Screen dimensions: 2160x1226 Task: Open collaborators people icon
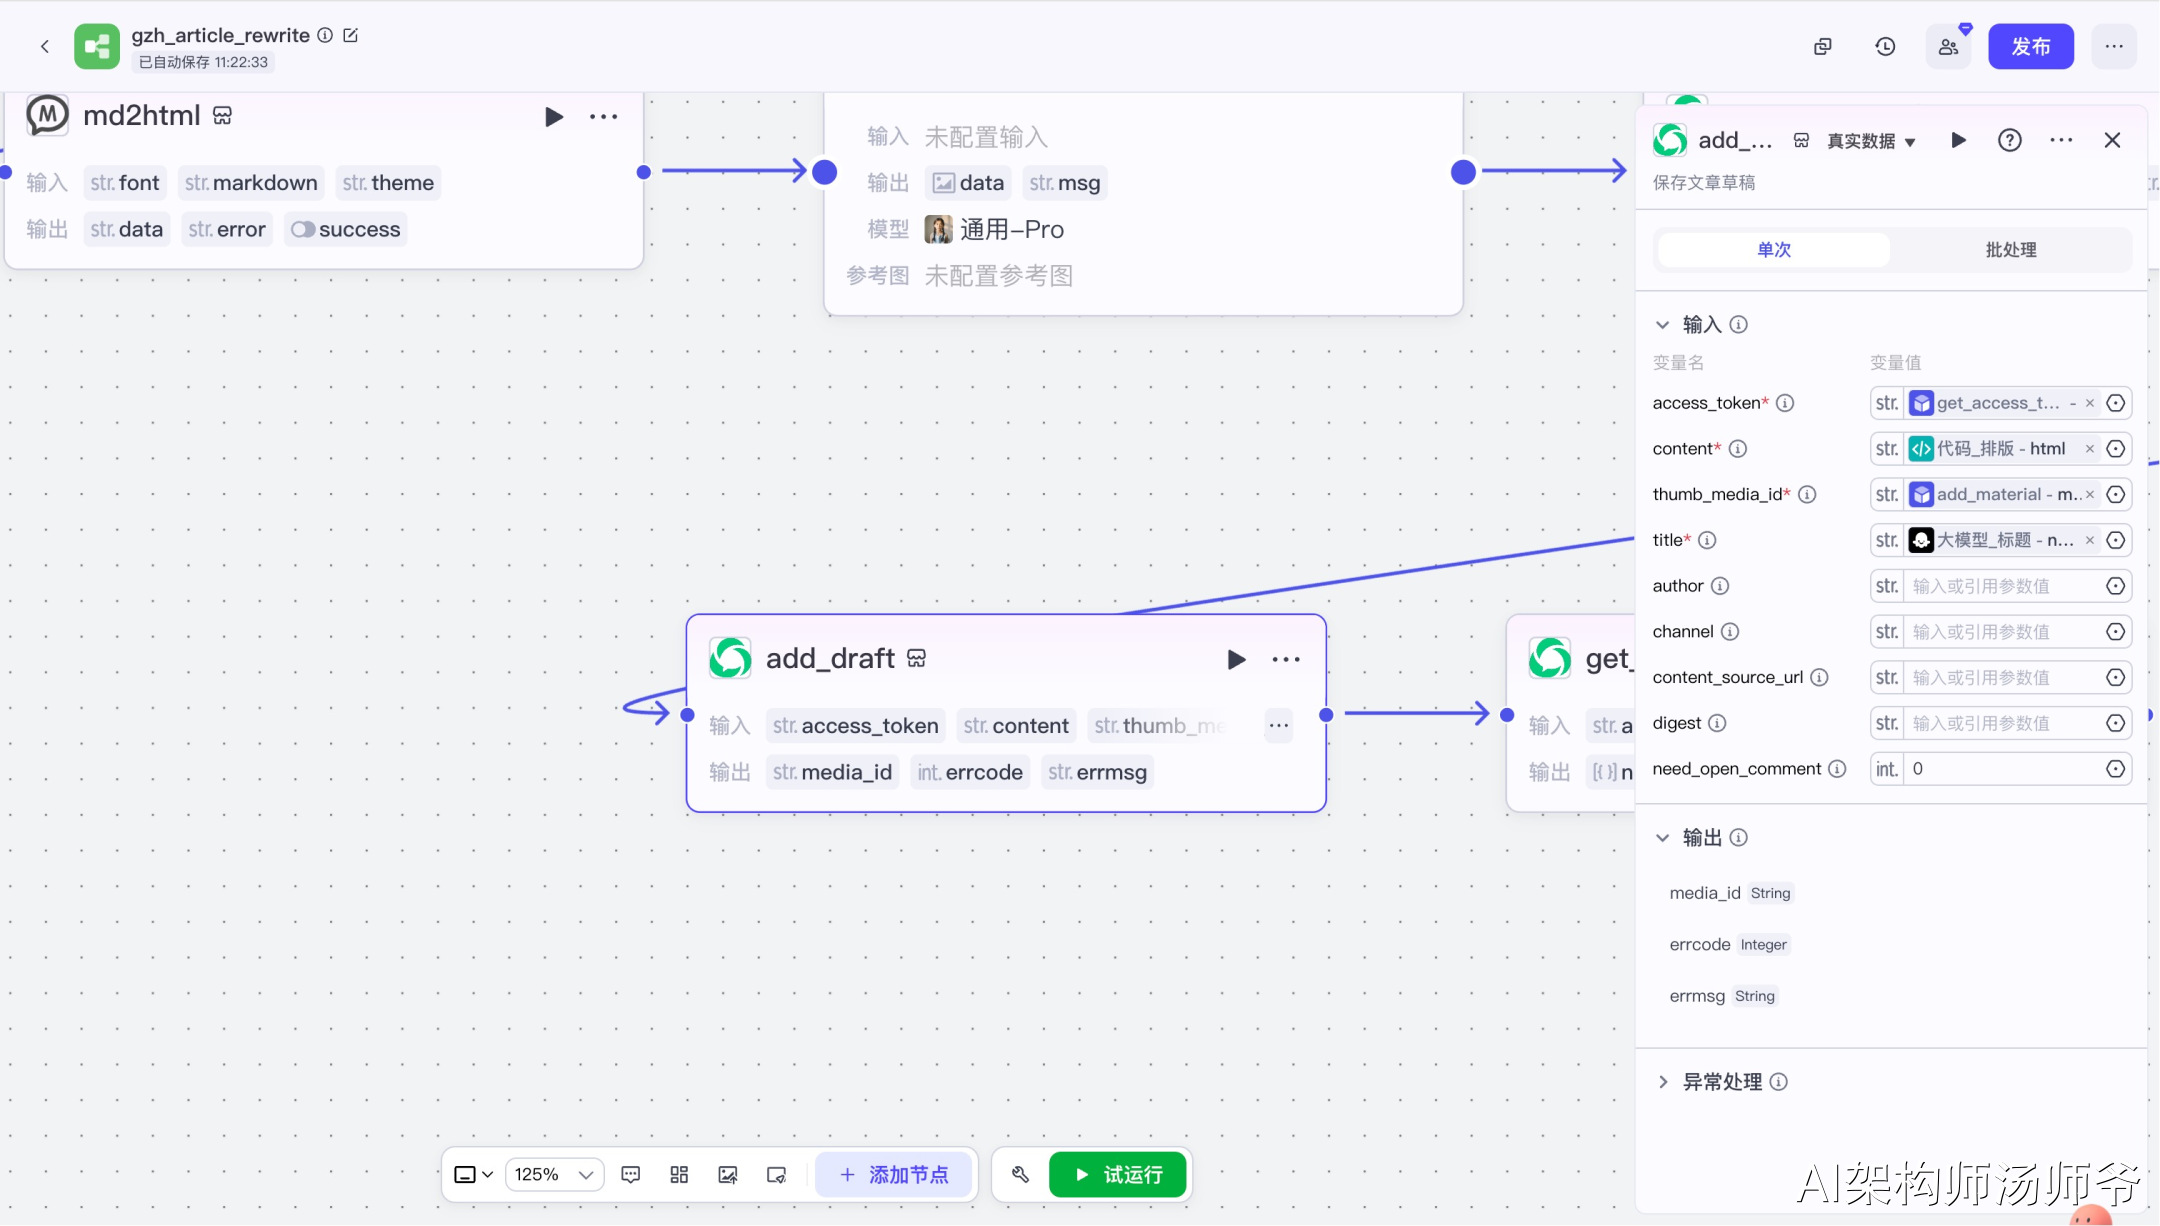[1948, 47]
